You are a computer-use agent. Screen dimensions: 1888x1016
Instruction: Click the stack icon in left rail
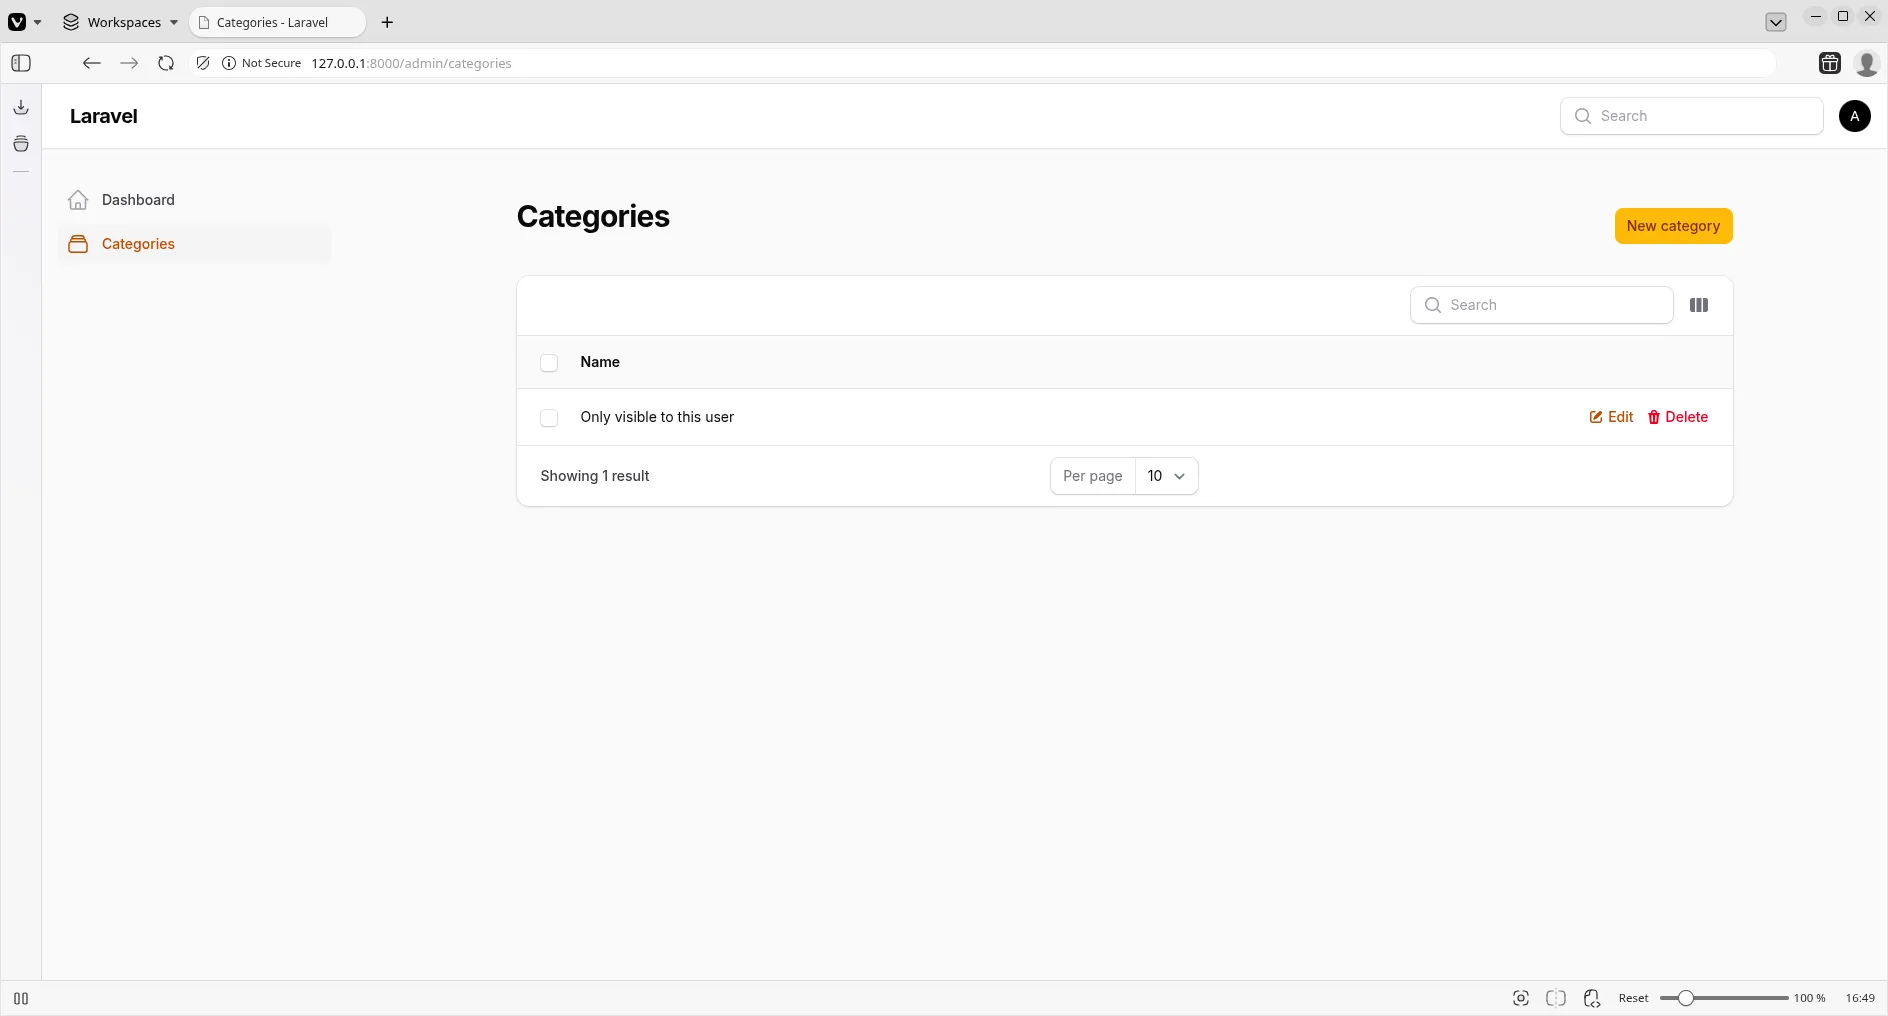click(x=20, y=144)
